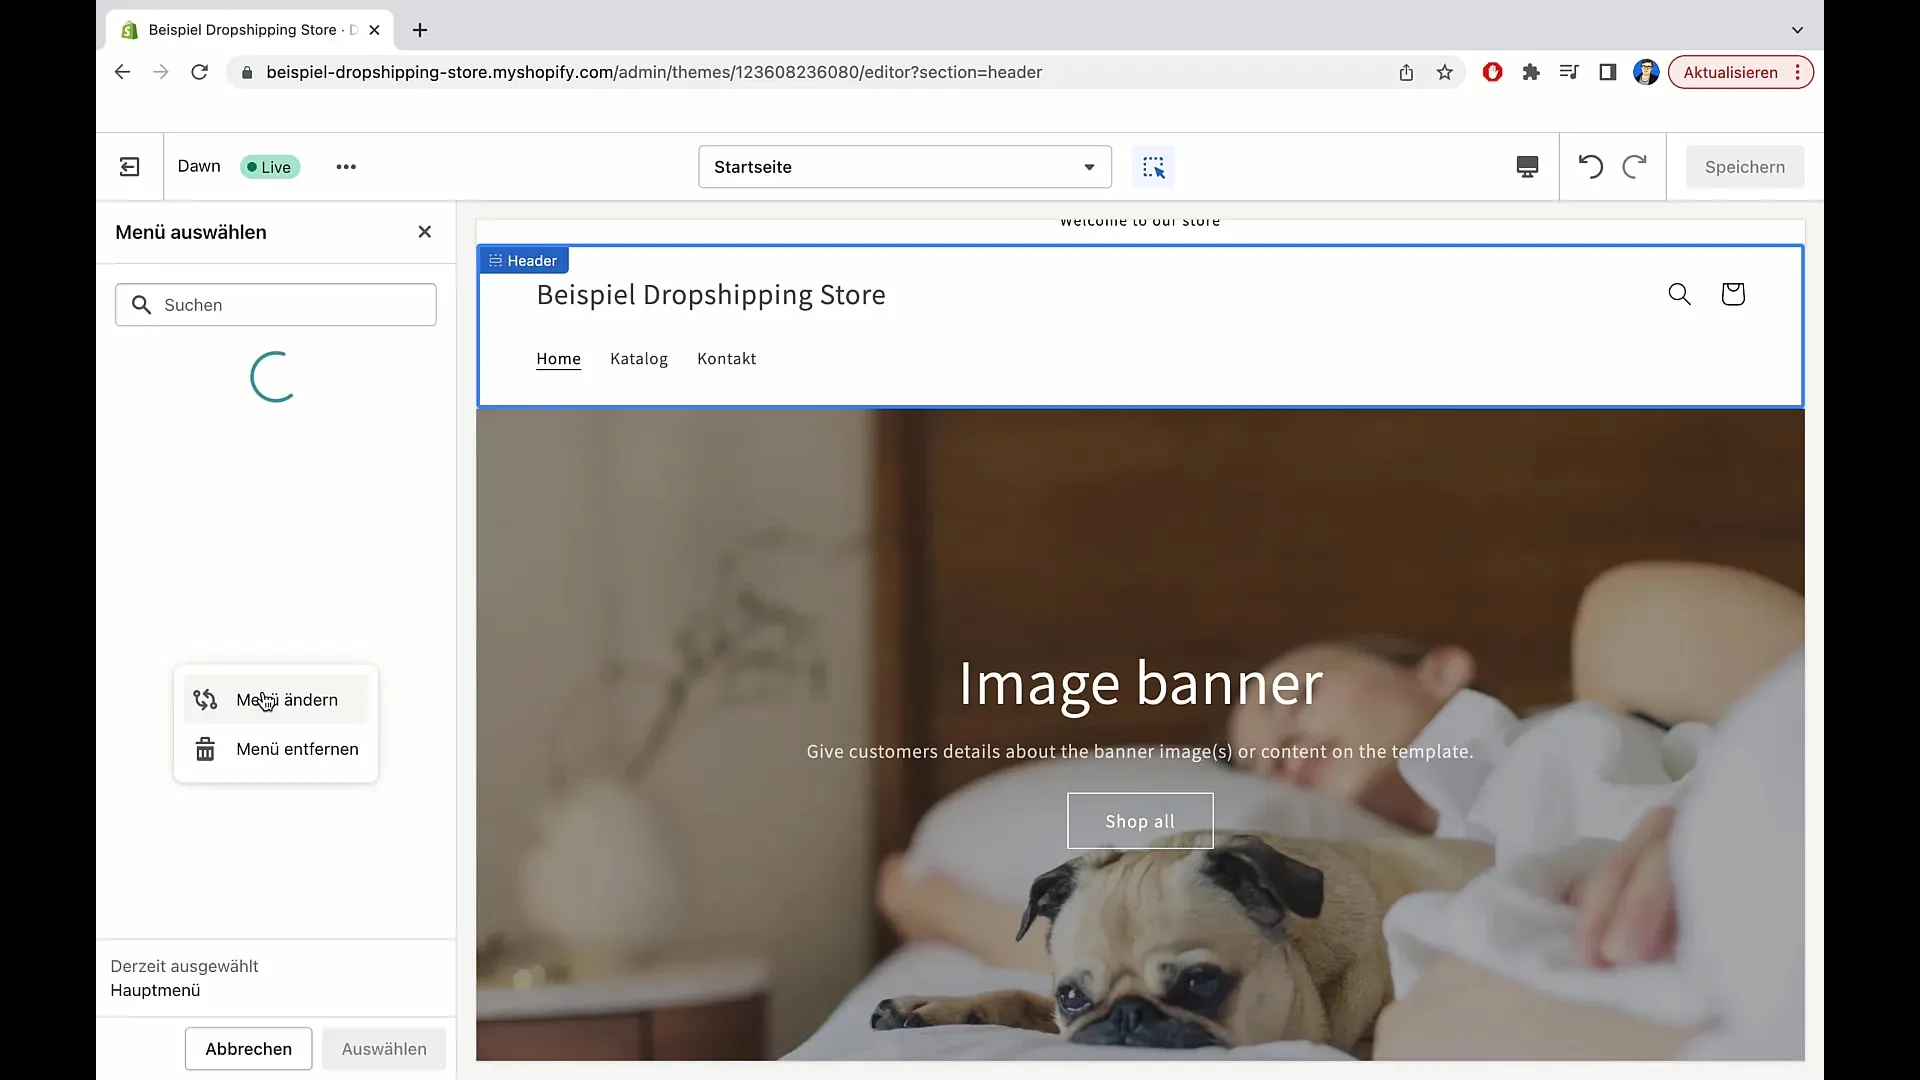Open the Kontakt navigation link
The image size is (1920, 1080).
(x=726, y=359)
